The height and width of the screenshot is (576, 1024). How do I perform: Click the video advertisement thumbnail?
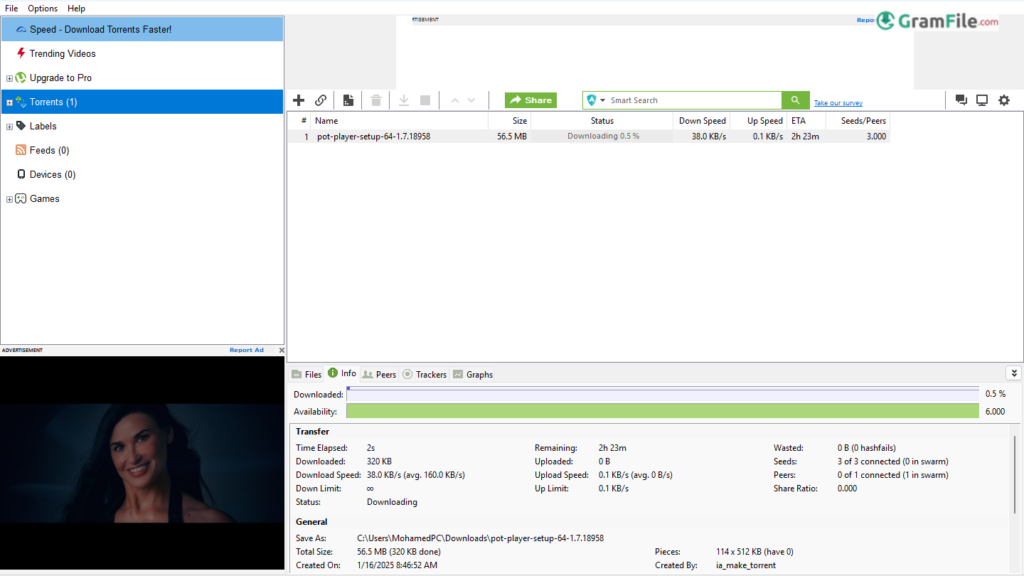point(142,462)
